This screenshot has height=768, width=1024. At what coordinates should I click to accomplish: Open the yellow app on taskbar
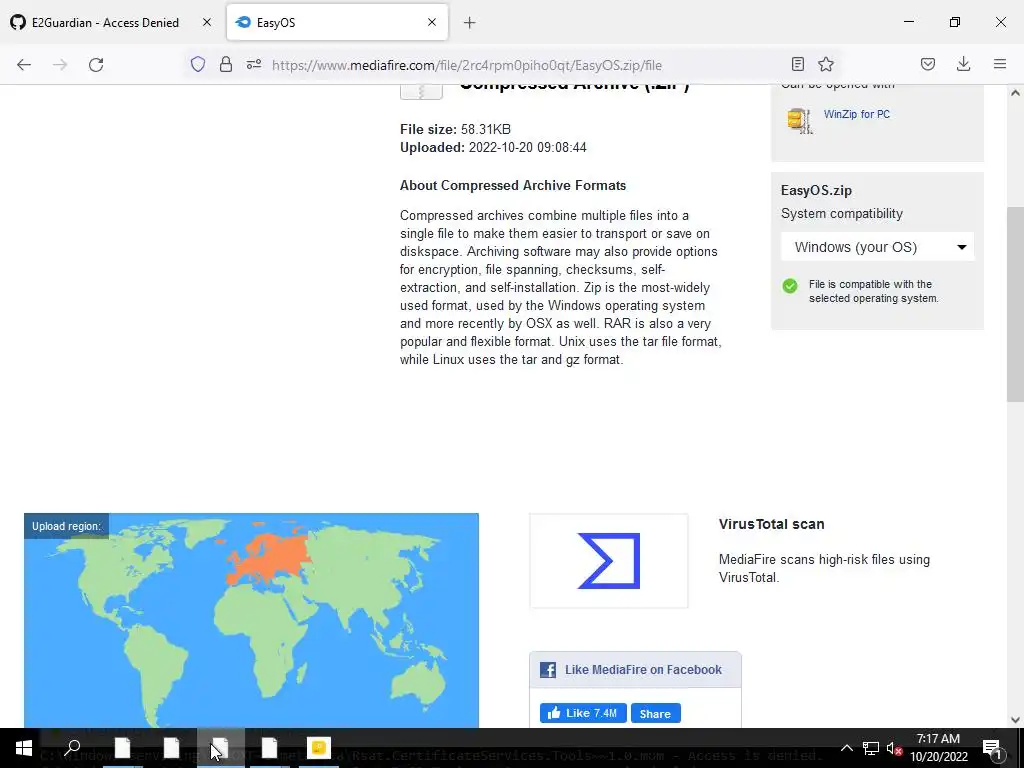(319, 748)
